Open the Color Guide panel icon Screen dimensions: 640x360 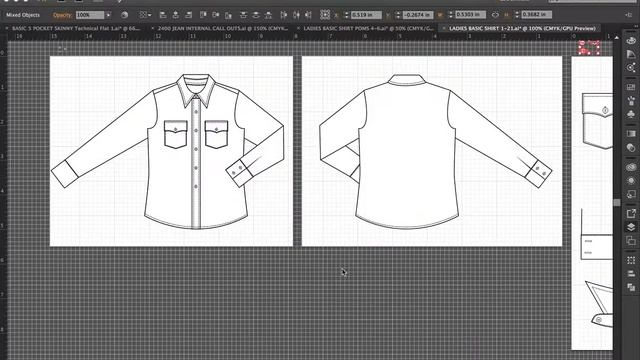631,54
